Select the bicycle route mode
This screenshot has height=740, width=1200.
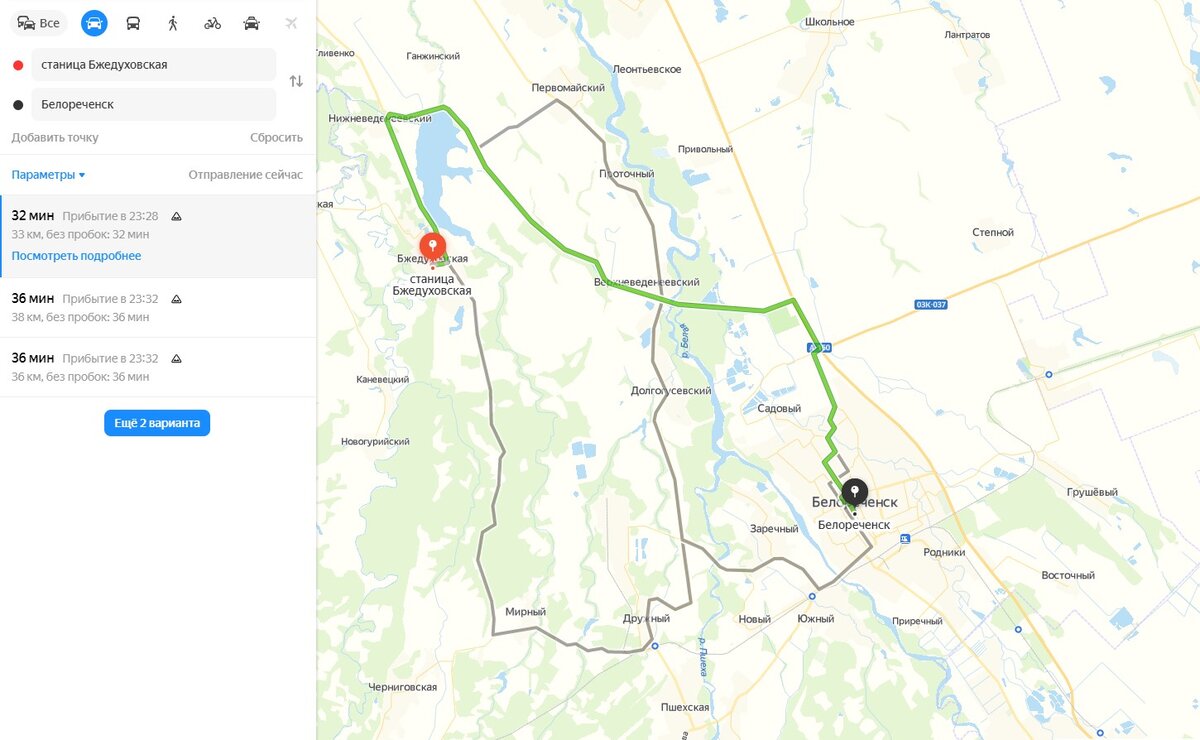point(212,23)
